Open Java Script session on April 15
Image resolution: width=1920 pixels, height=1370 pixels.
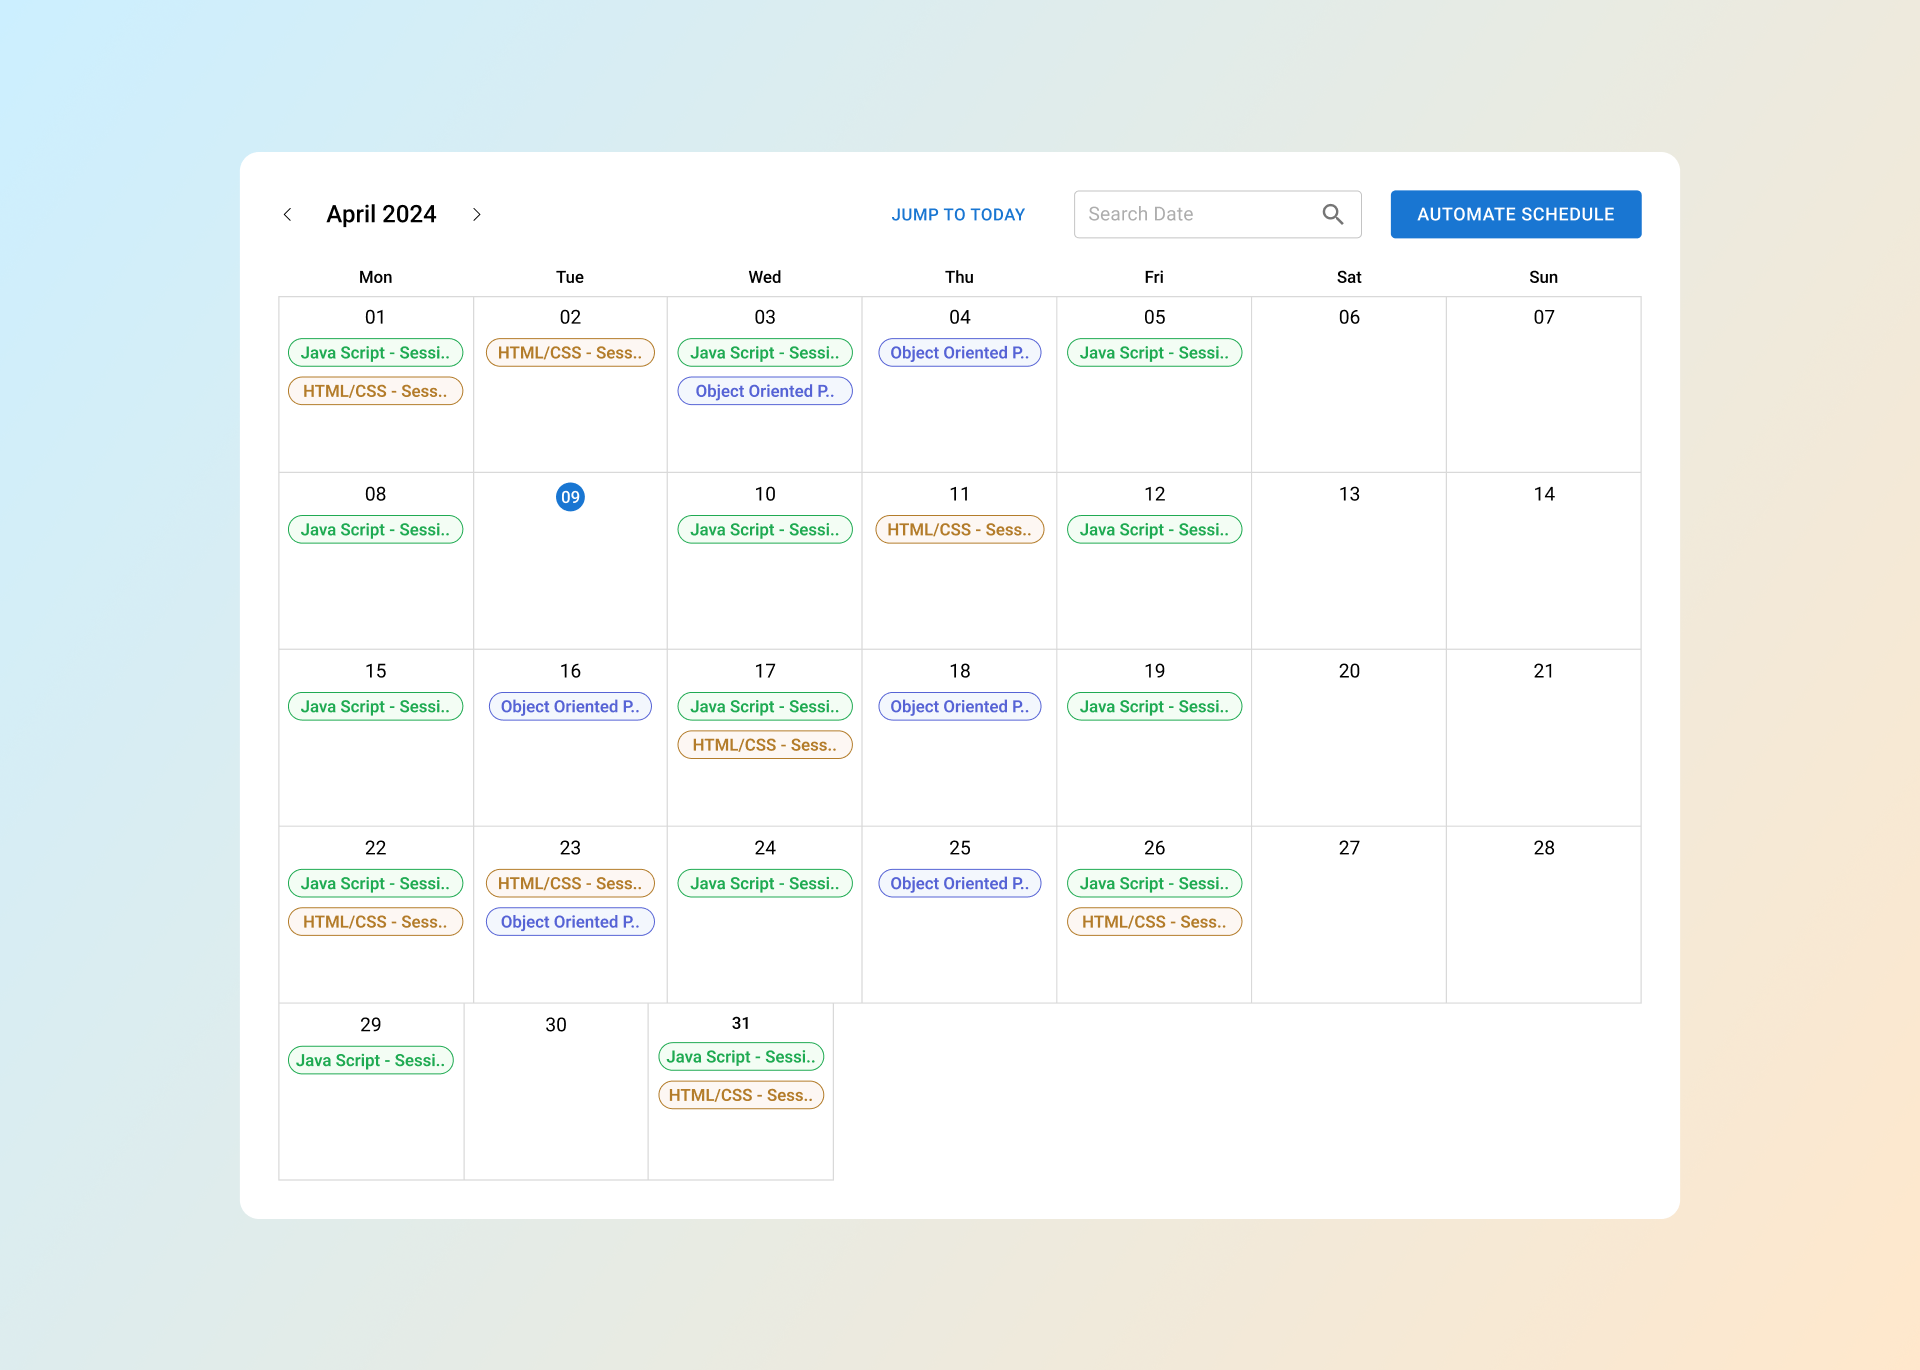pyautogui.click(x=375, y=707)
